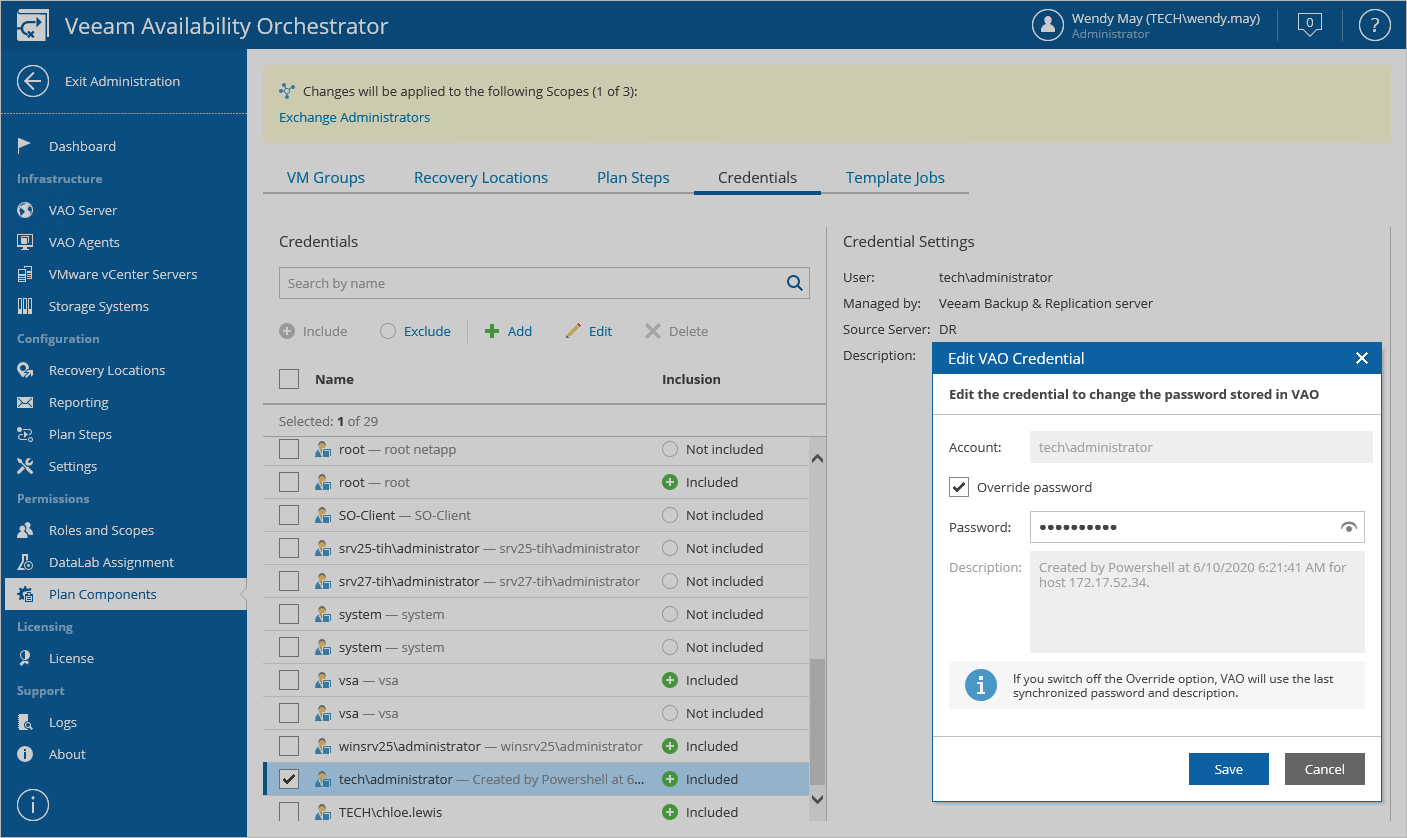Deselect the tech\administrator row checkbox
The image size is (1407, 838).
pos(289,779)
